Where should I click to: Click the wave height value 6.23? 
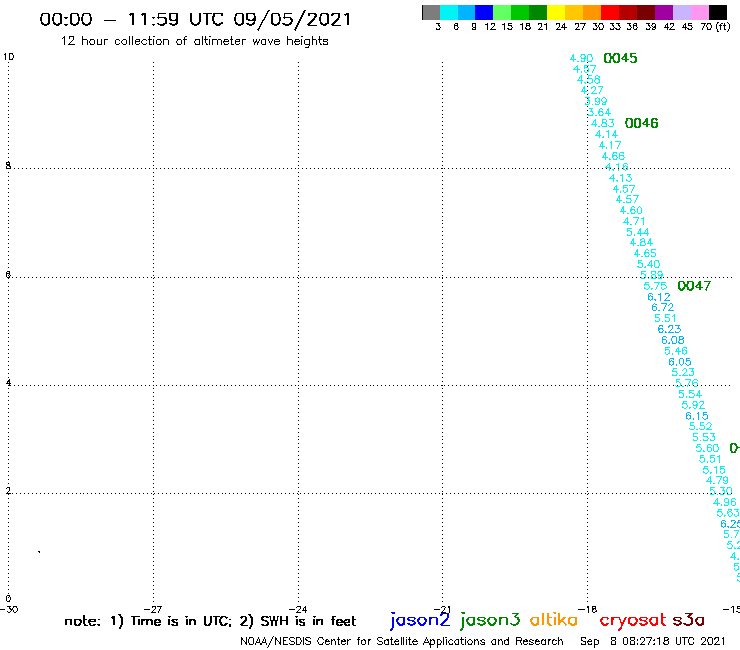(669, 329)
